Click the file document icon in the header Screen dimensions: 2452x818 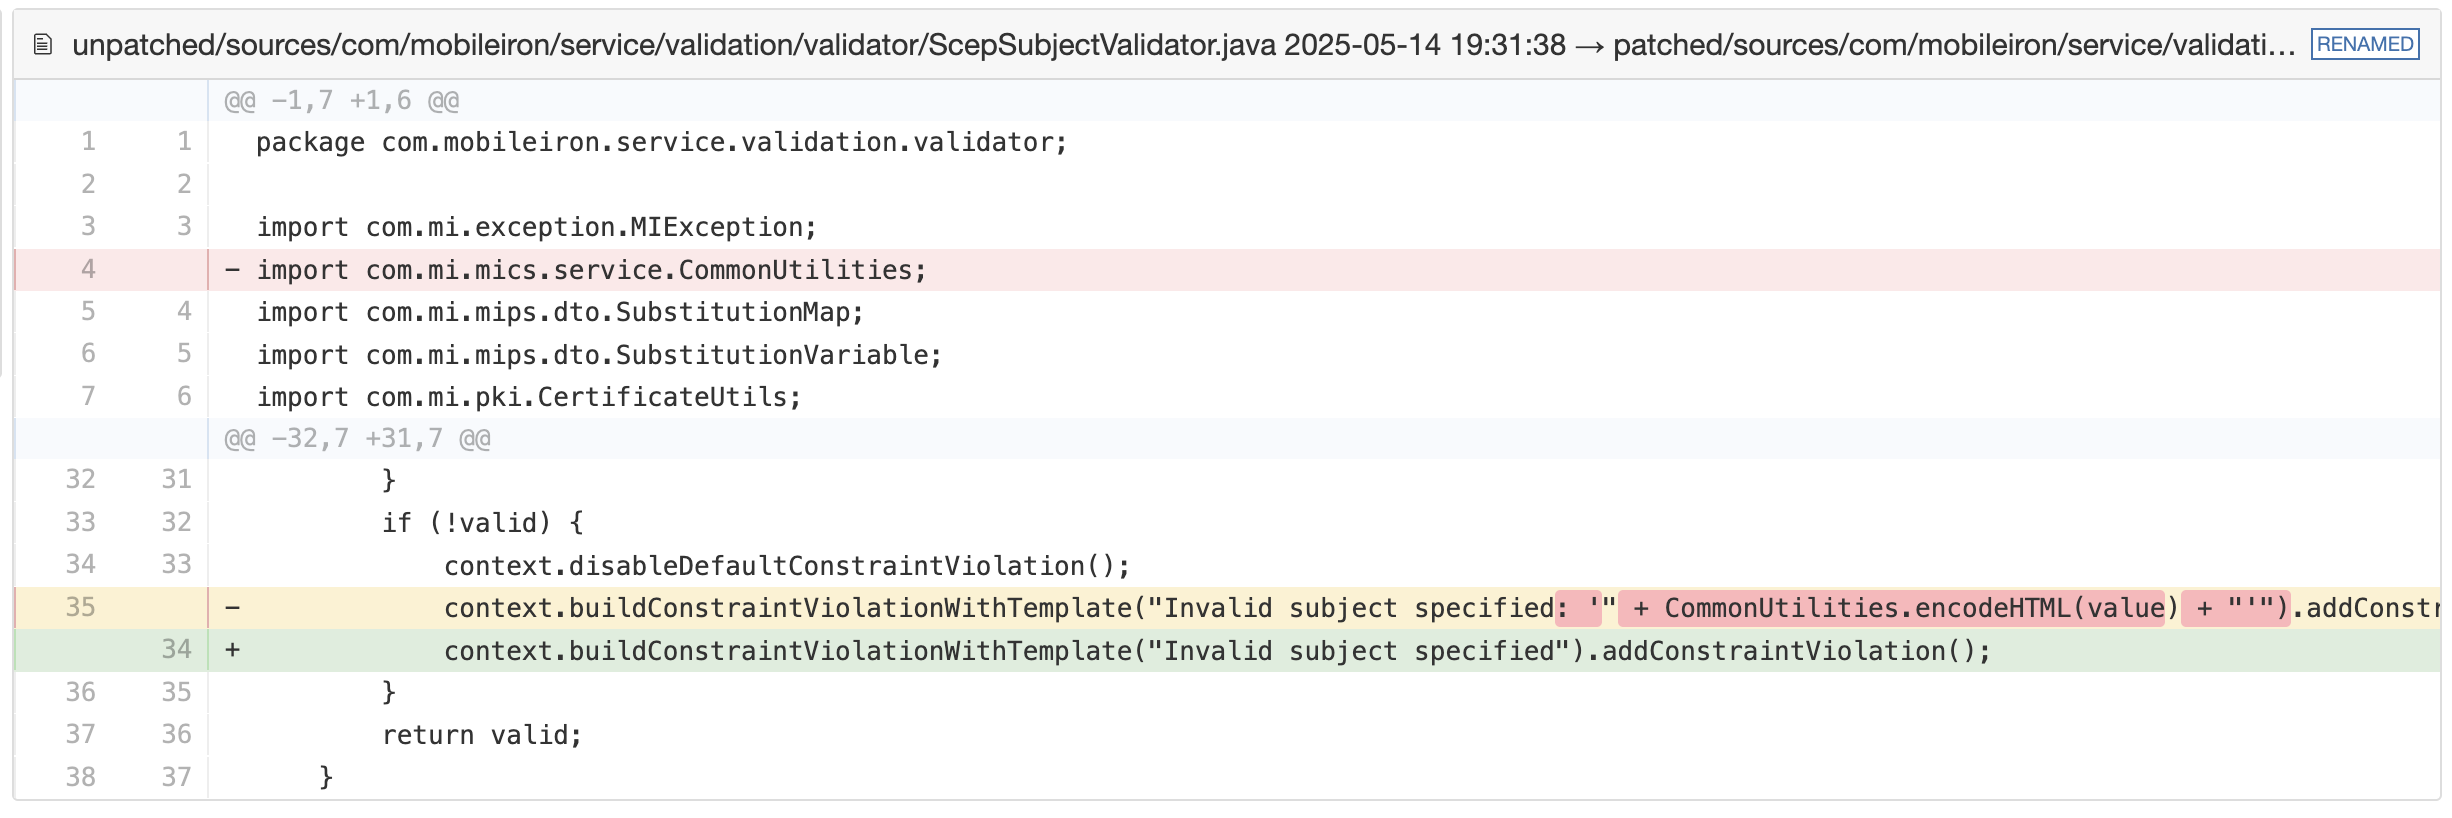point(42,45)
